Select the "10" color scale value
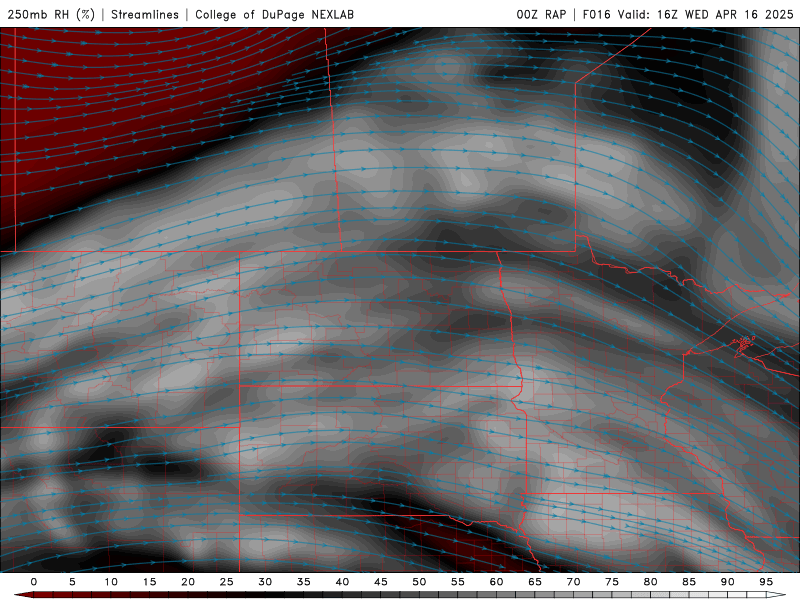Screen dimensions: 800x600 111,582
